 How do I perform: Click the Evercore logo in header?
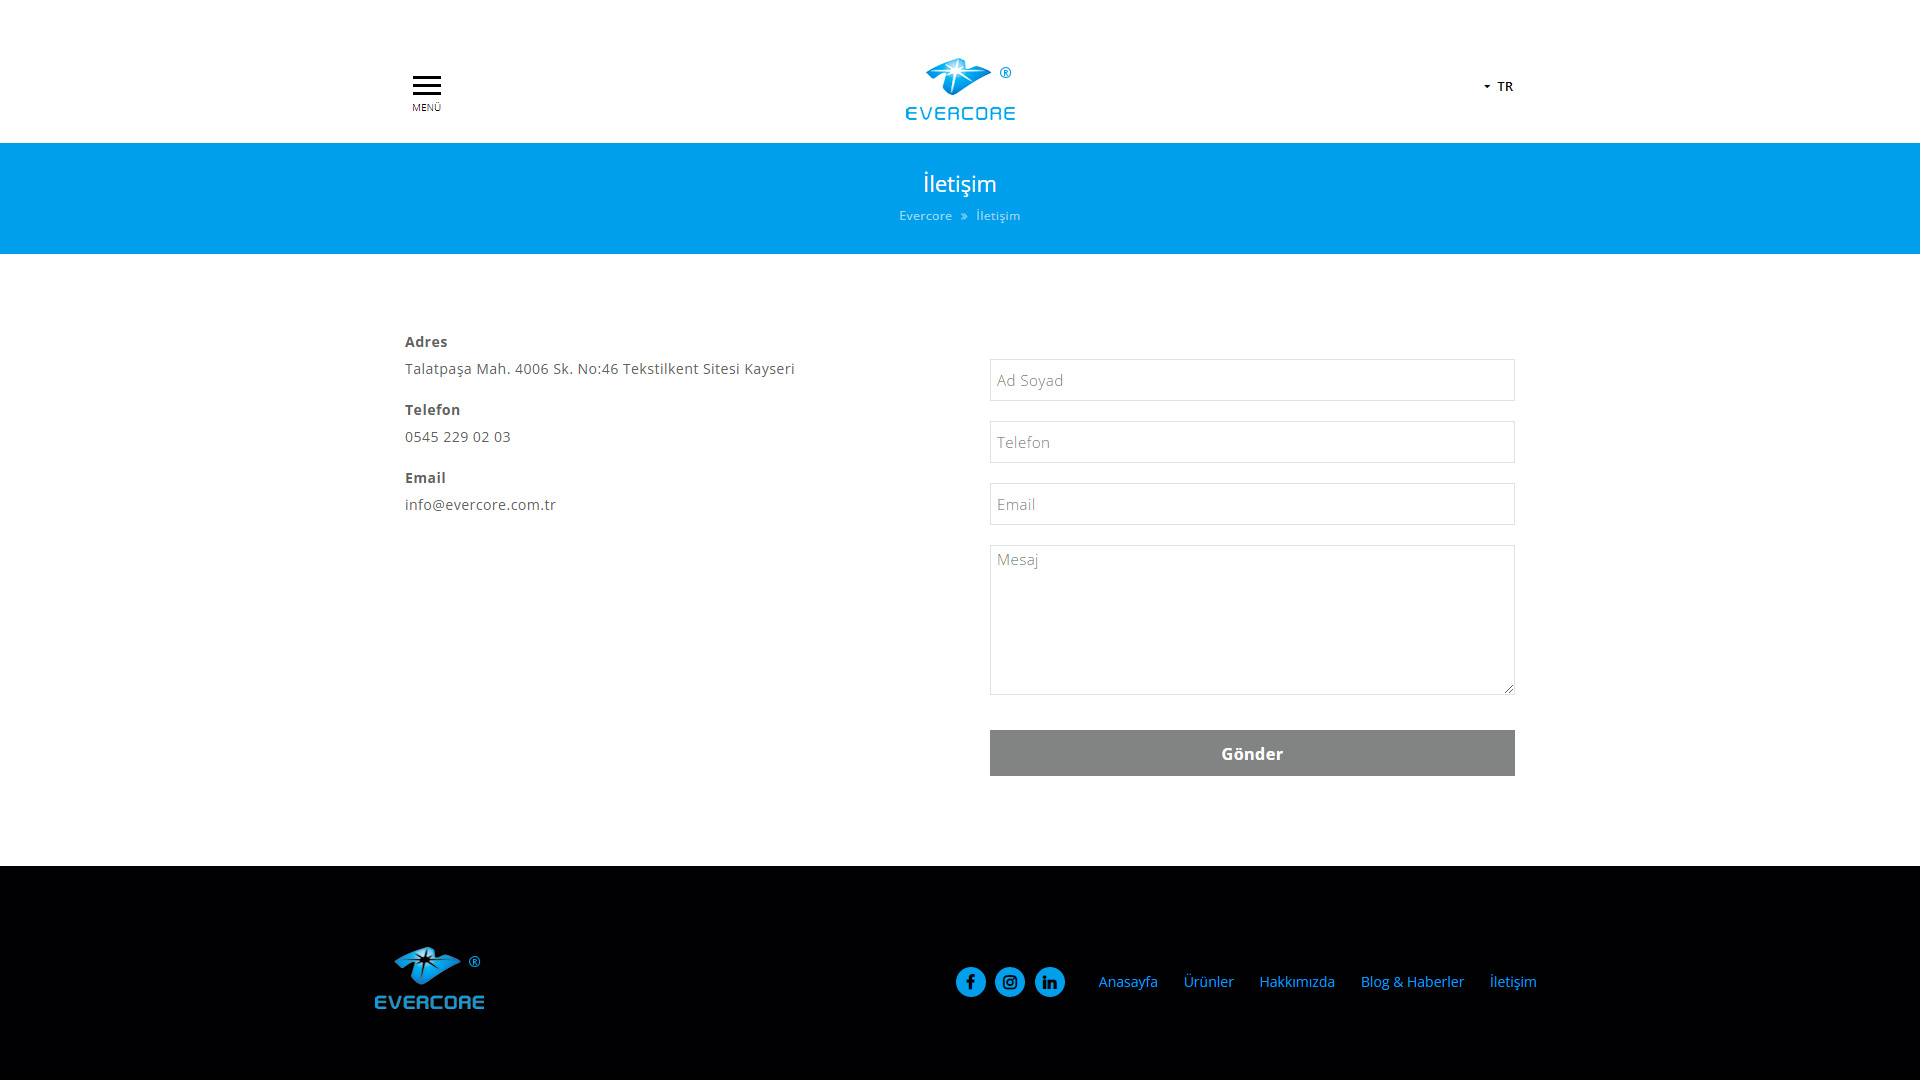tap(960, 89)
